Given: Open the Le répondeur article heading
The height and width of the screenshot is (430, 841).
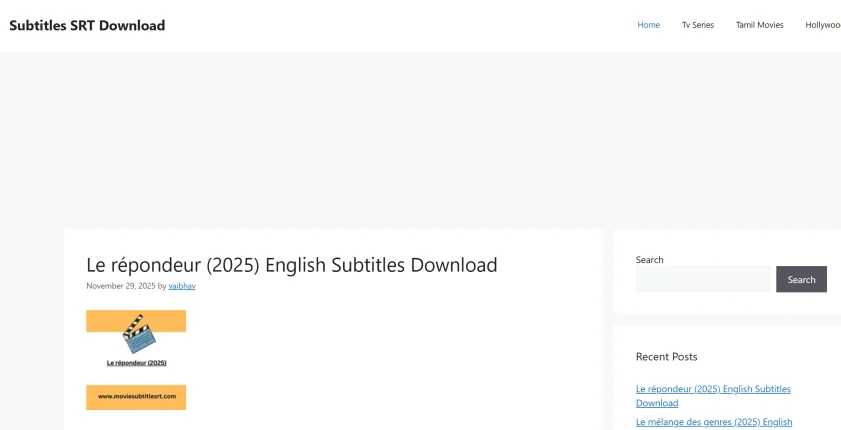Looking at the screenshot, I should [x=291, y=265].
